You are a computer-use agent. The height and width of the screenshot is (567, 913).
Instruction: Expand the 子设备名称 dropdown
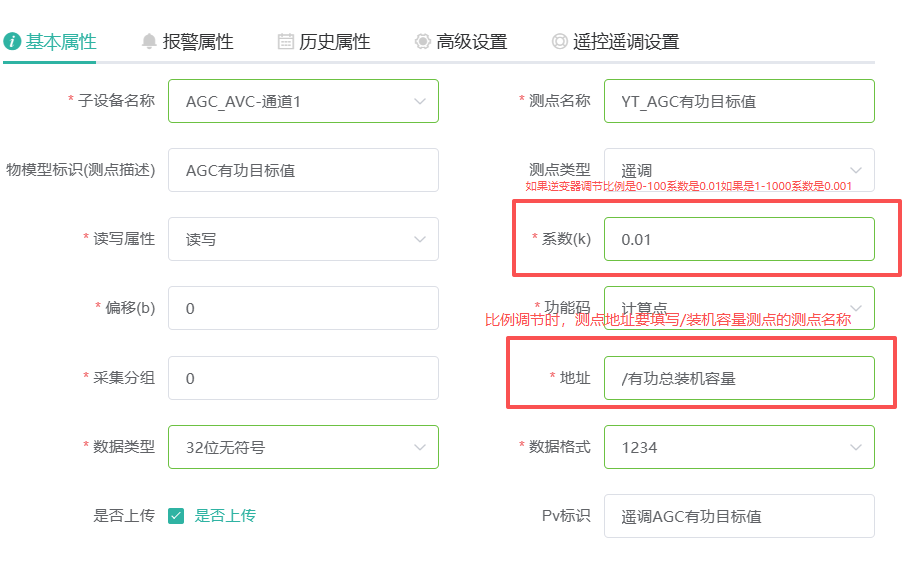click(419, 101)
